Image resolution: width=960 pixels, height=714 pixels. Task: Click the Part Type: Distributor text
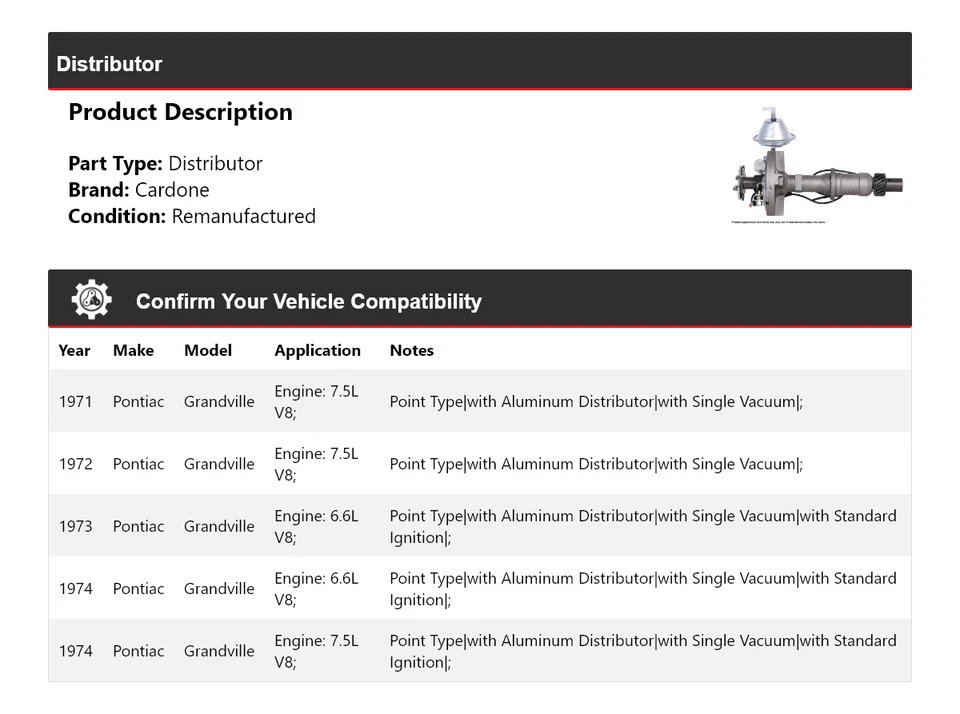(x=165, y=163)
